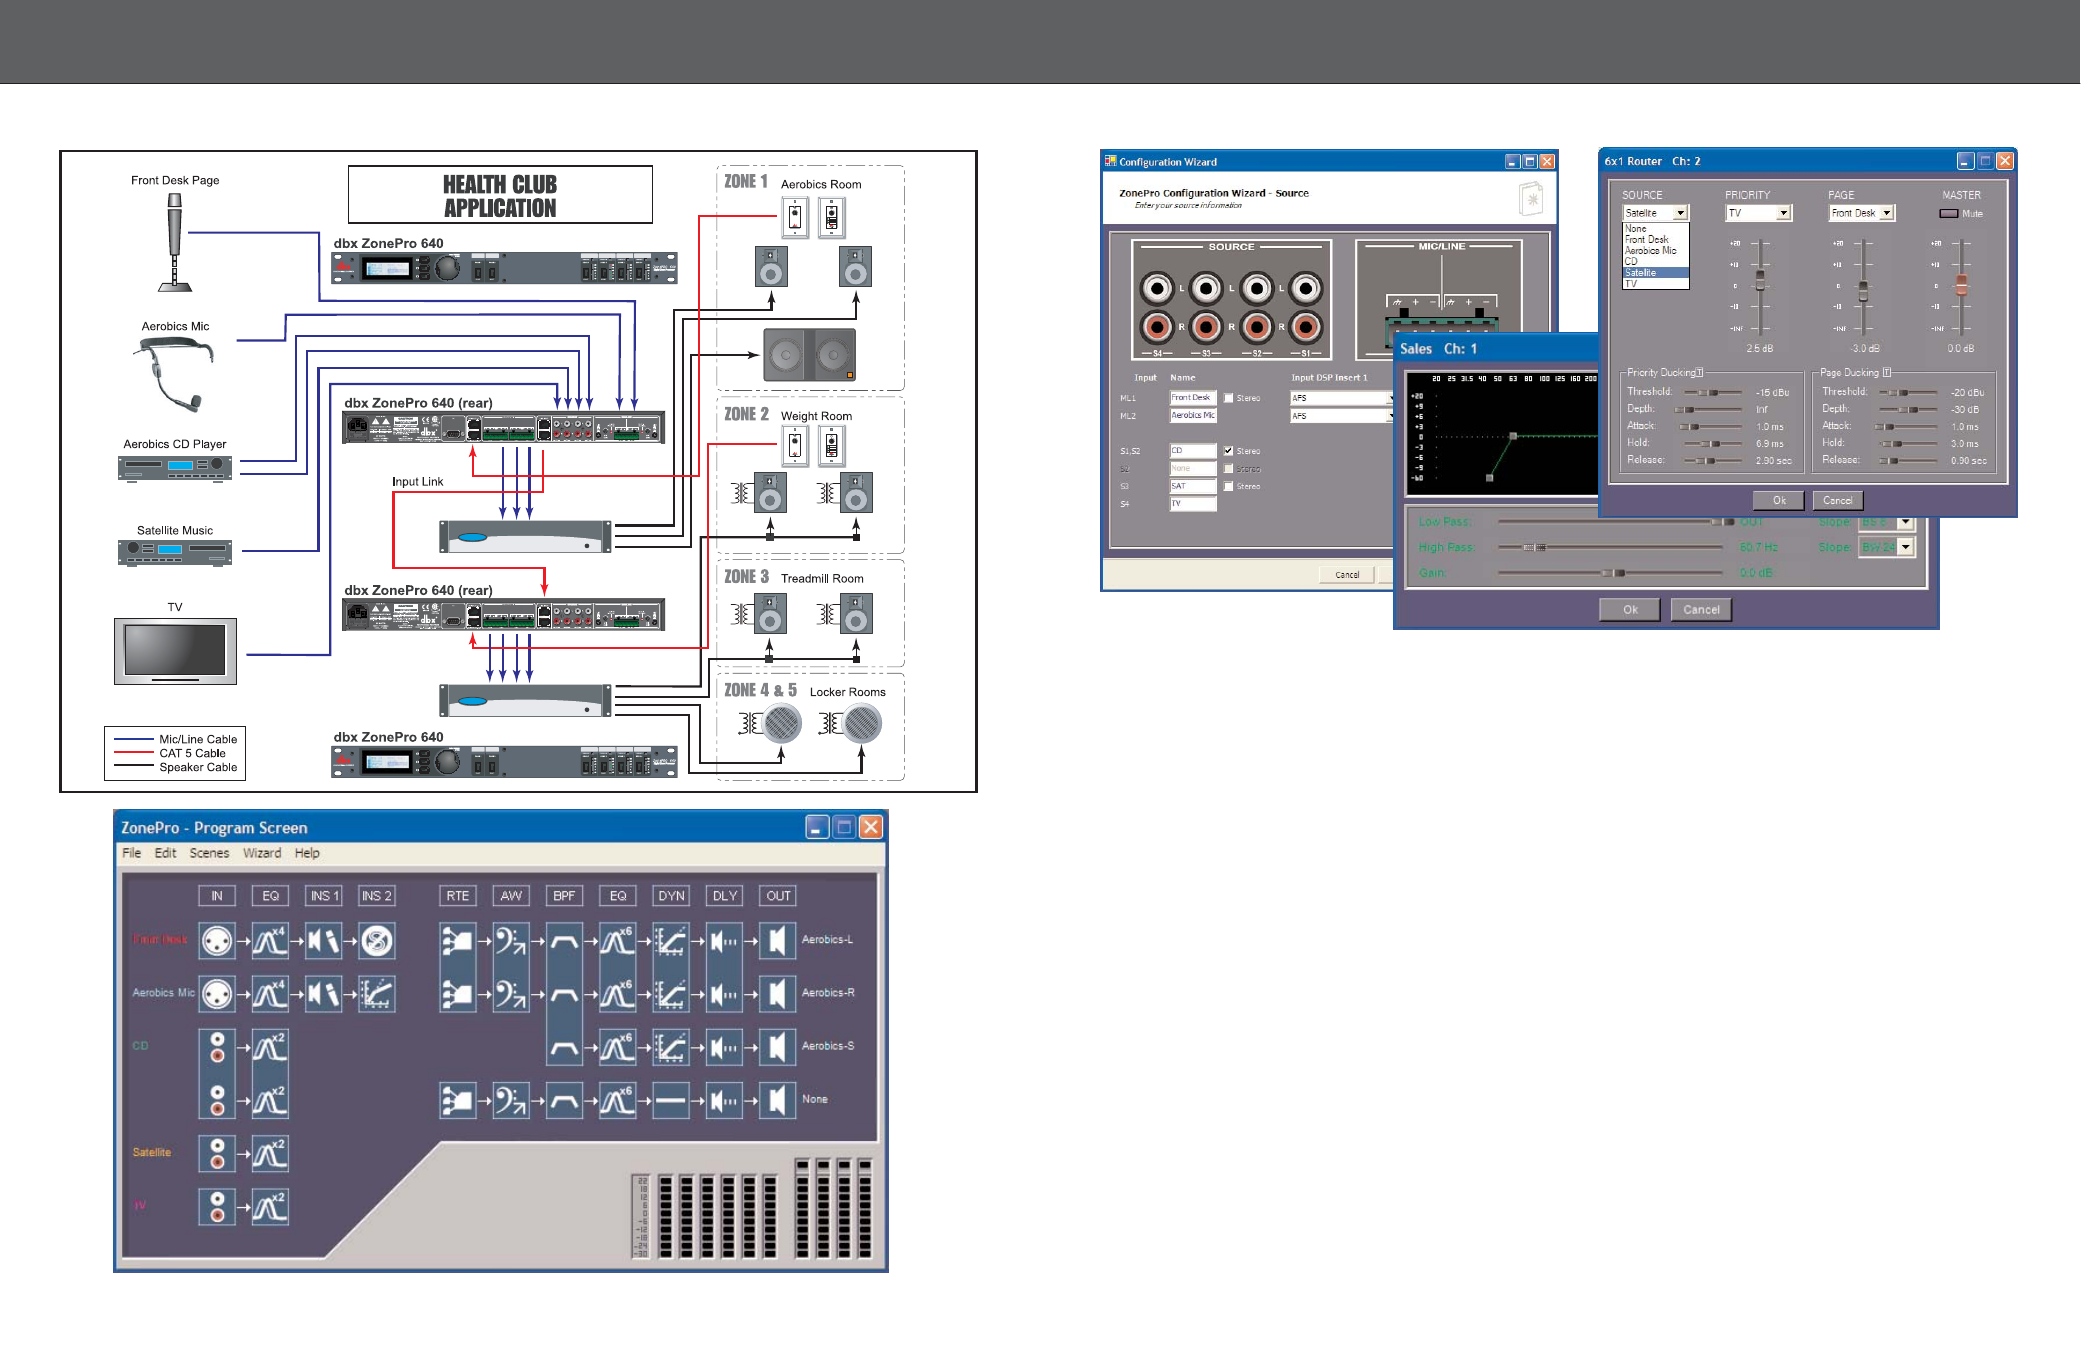Click Cancel in the 6x1 Router window
This screenshot has width=2081, height=1346.
click(1838, 501)
